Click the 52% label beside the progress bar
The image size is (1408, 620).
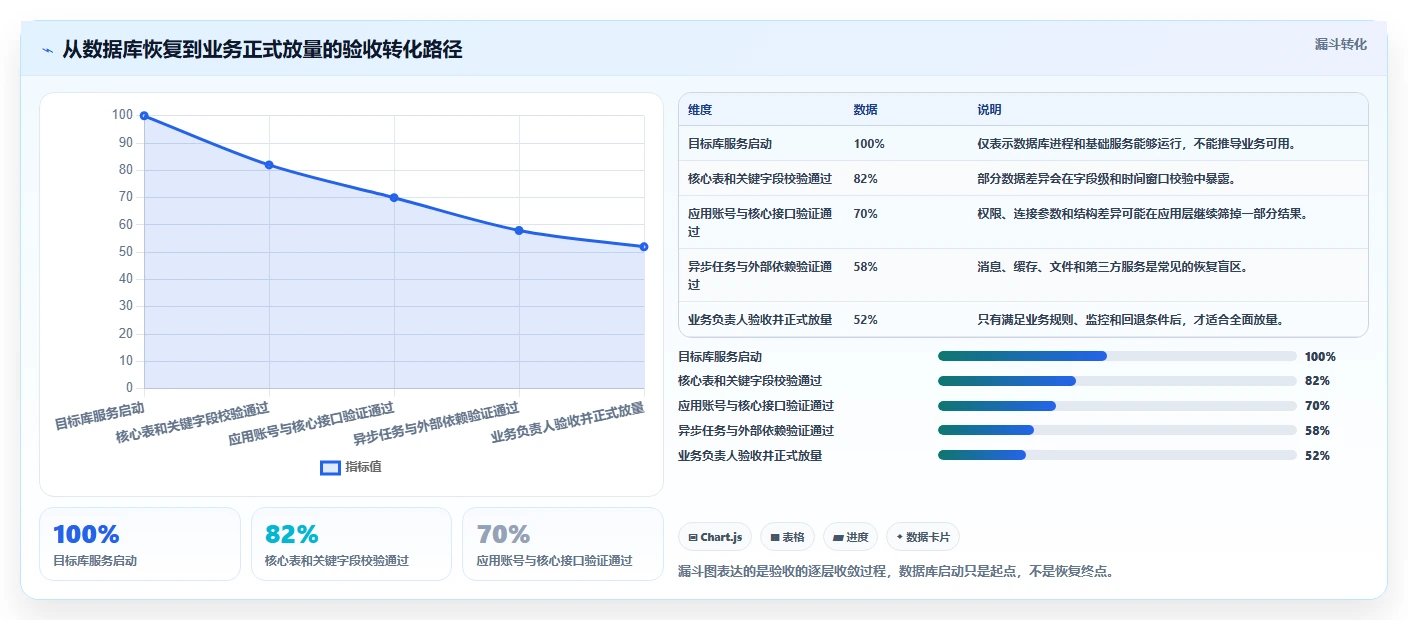click(1317, 456)
